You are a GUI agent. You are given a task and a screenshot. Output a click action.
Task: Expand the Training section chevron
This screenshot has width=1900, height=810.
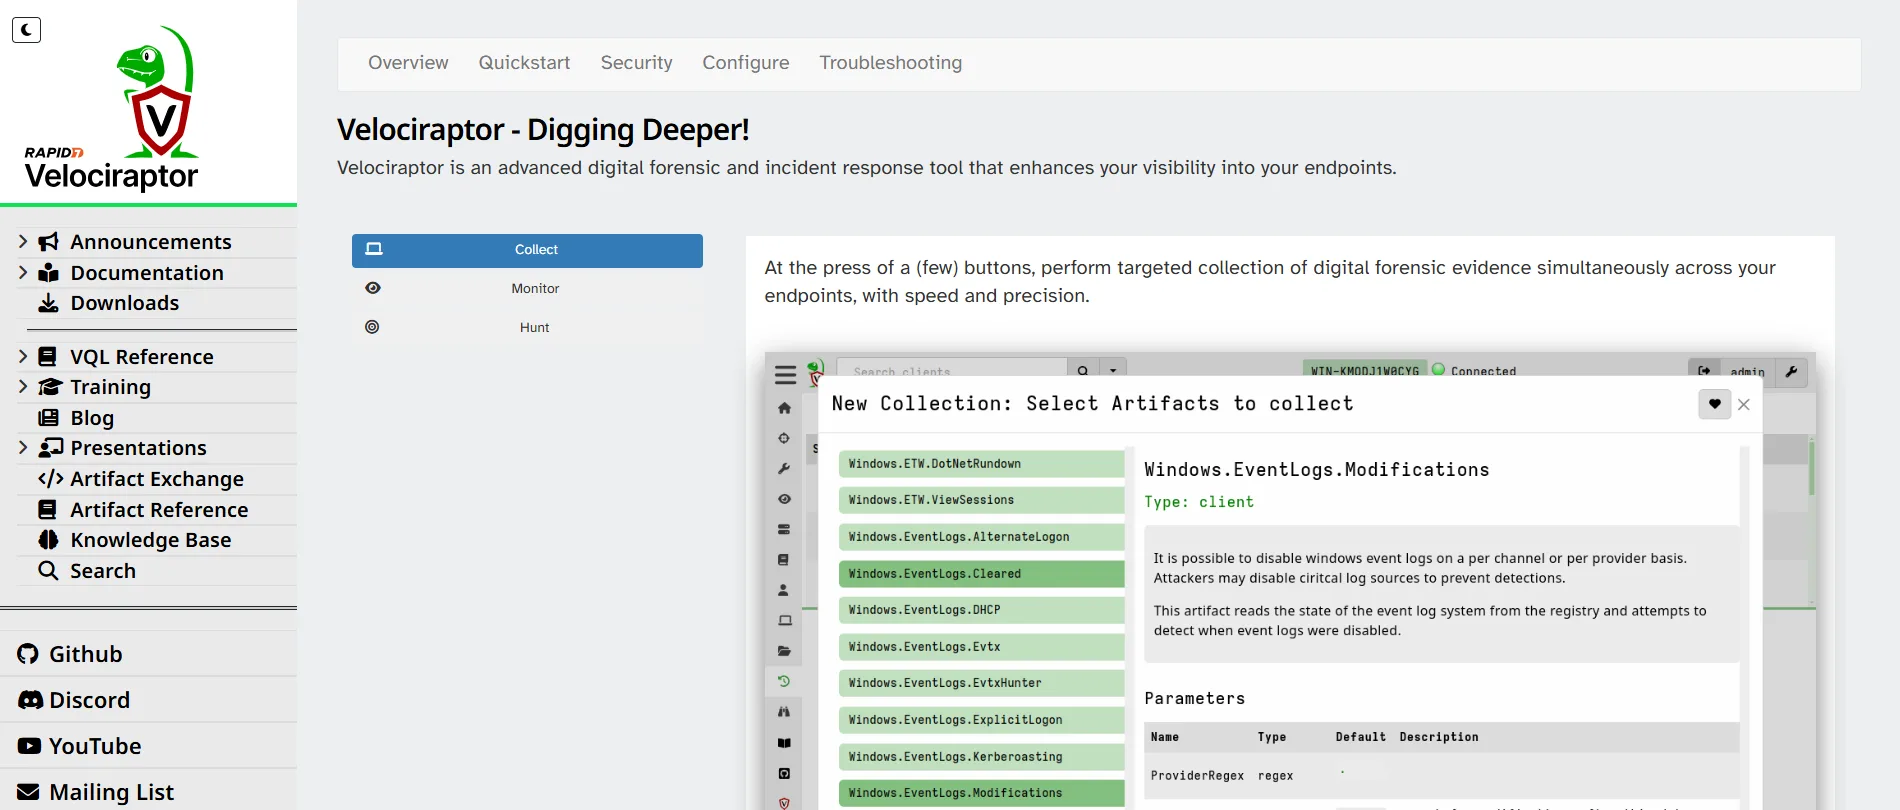[23, 387]
